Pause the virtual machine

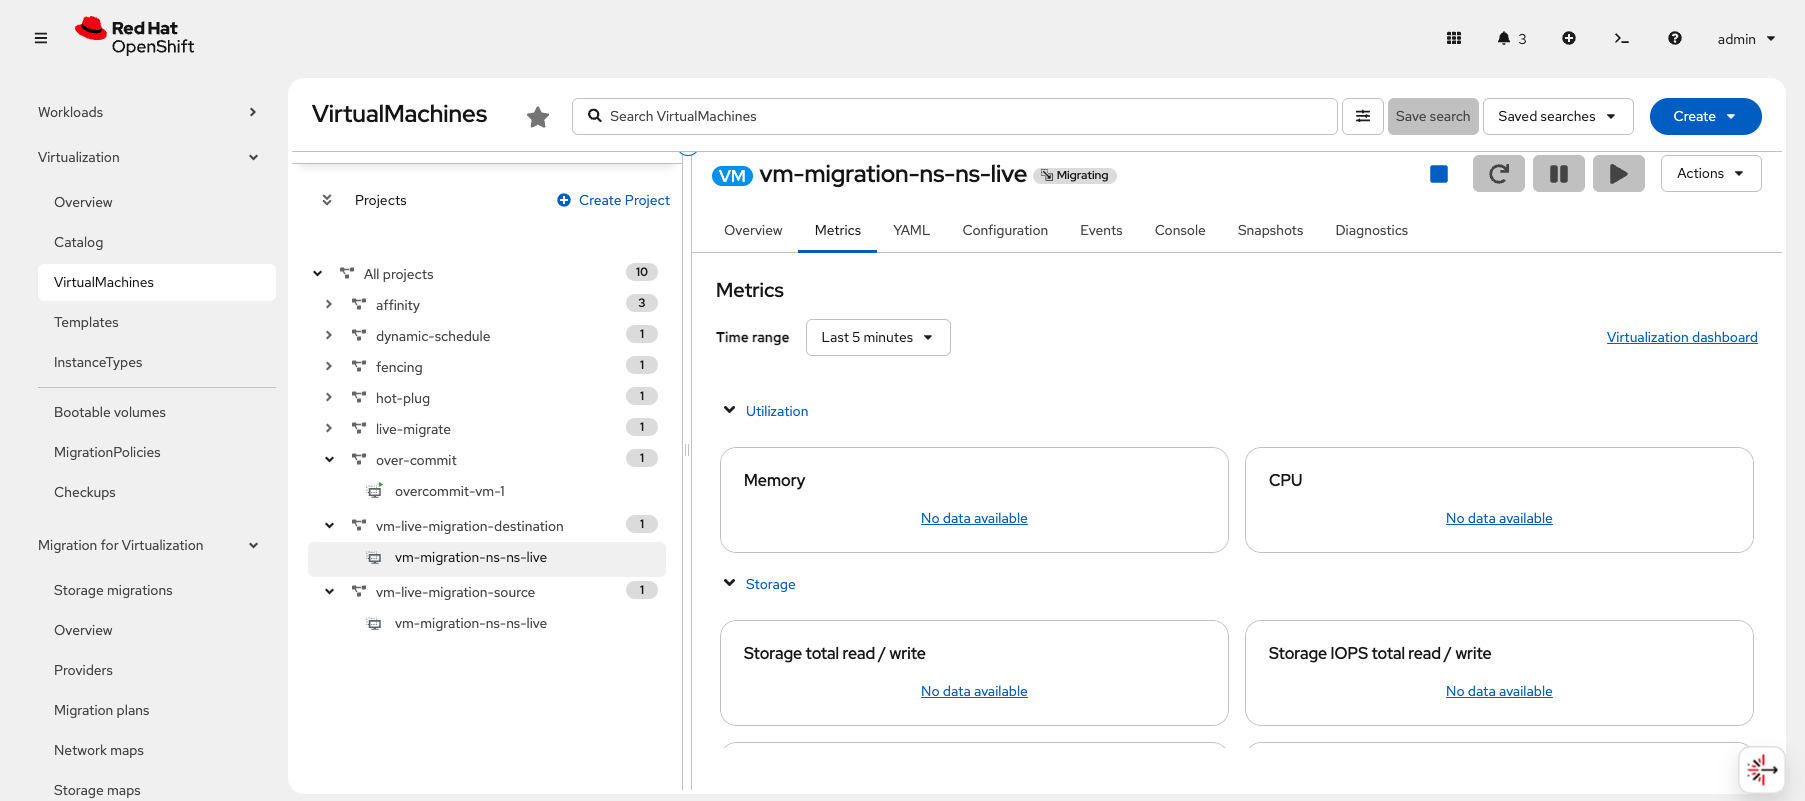click(1558, 174)
